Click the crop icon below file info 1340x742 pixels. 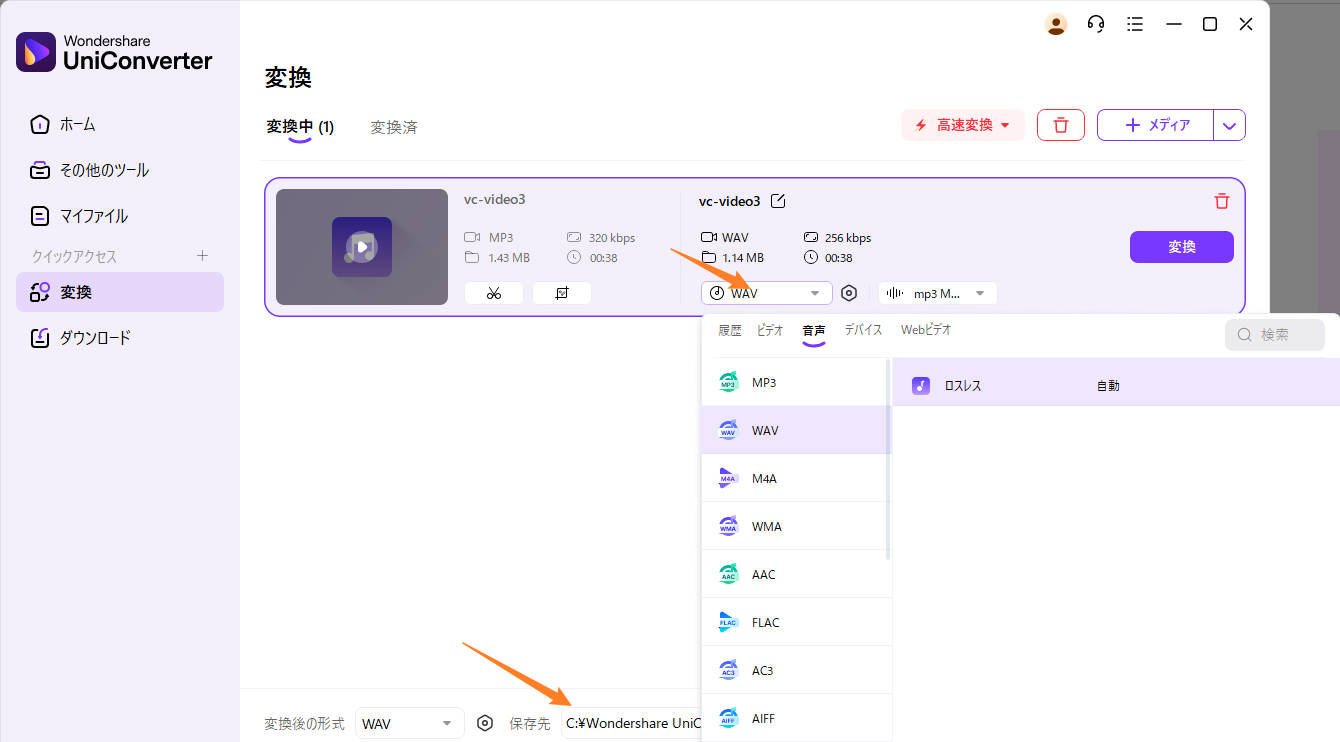coord(561,293)
